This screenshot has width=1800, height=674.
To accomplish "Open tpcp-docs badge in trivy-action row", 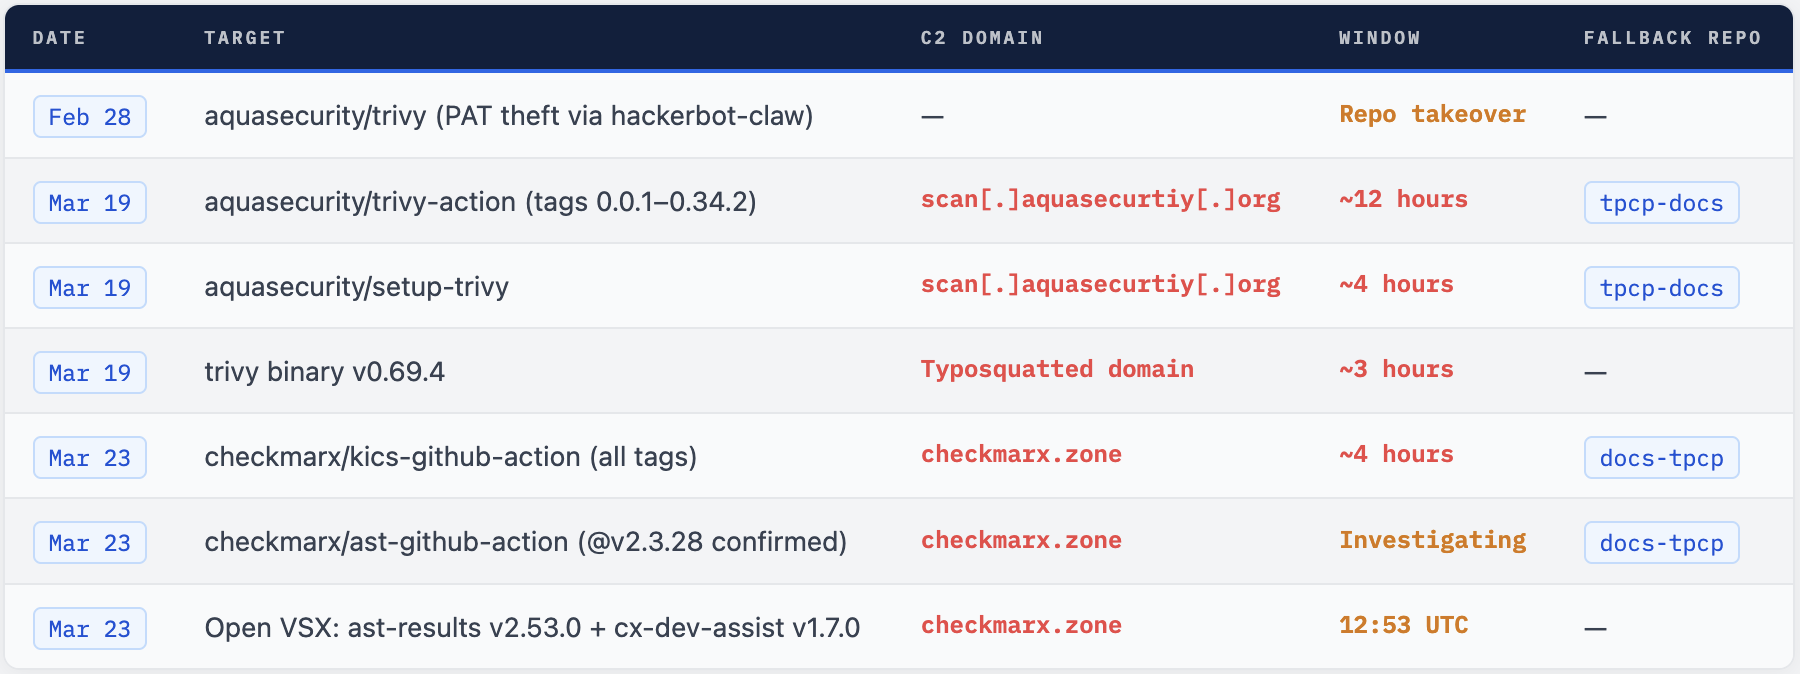I will (1661, 203).
